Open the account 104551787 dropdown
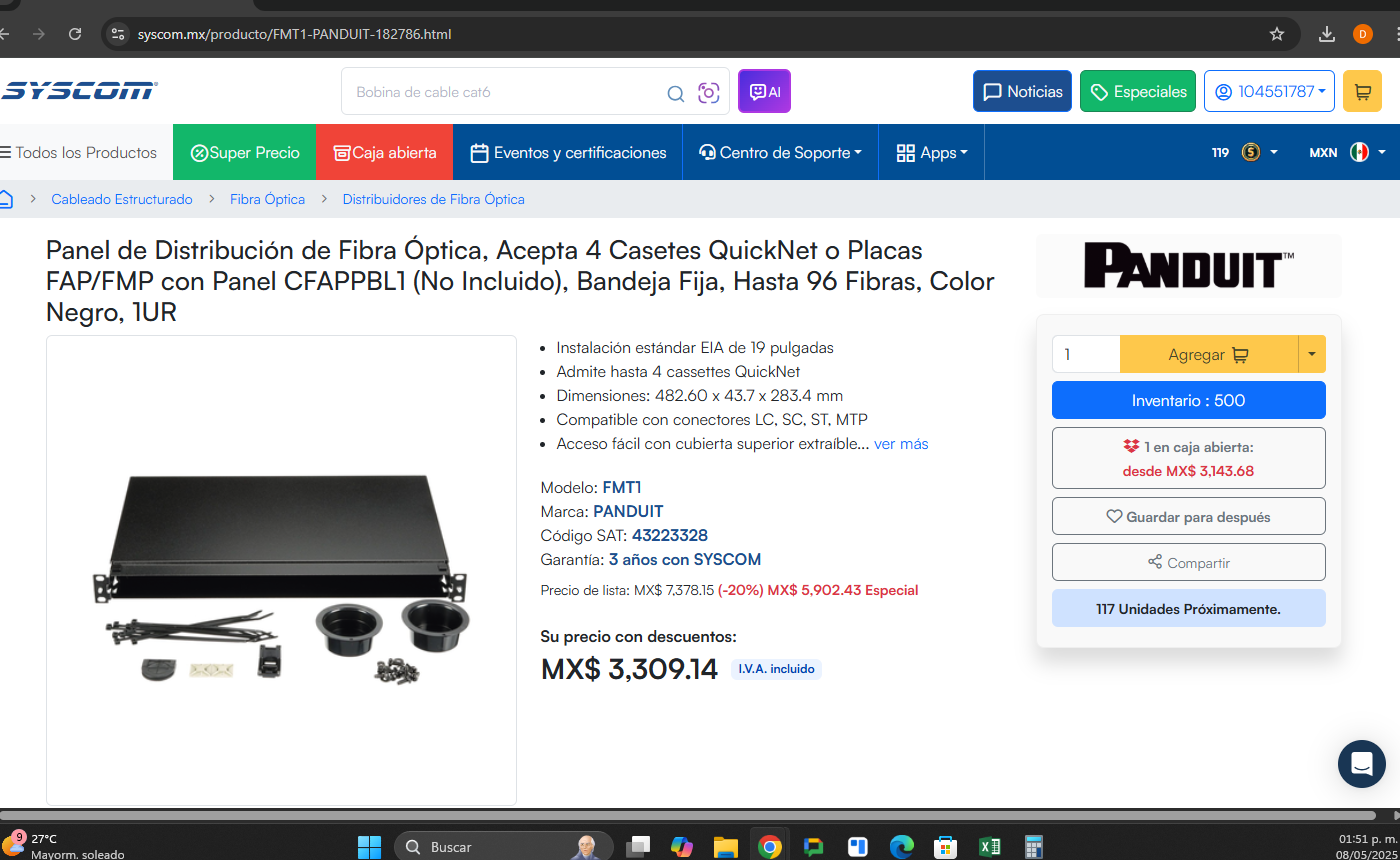1400x860 pixels. click(x=1269, y=91)
